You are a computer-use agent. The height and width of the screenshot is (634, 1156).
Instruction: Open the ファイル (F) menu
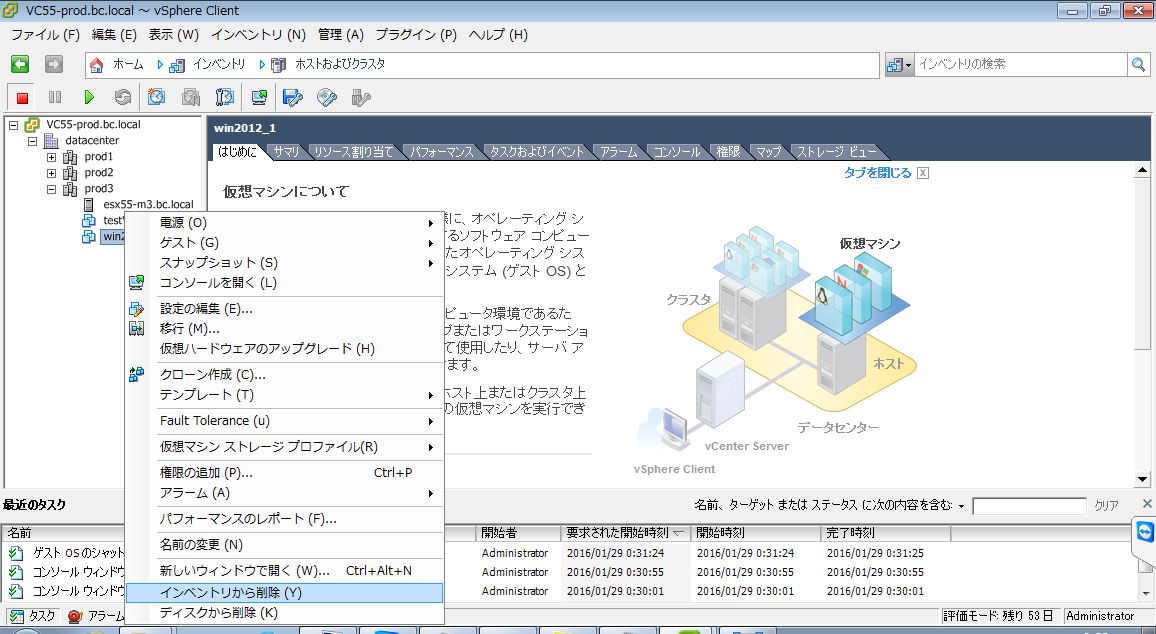[x=45, y=35]
